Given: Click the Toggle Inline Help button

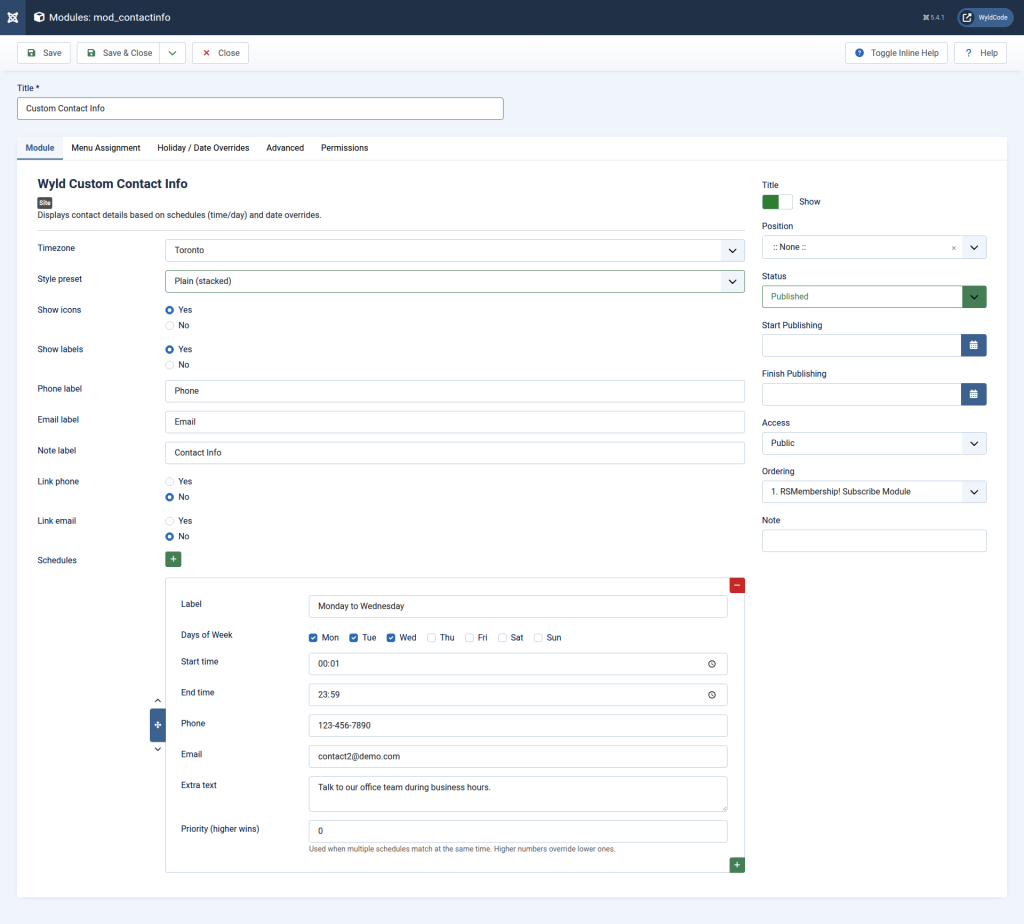Looking at the screenshot, I should point(898,52).
